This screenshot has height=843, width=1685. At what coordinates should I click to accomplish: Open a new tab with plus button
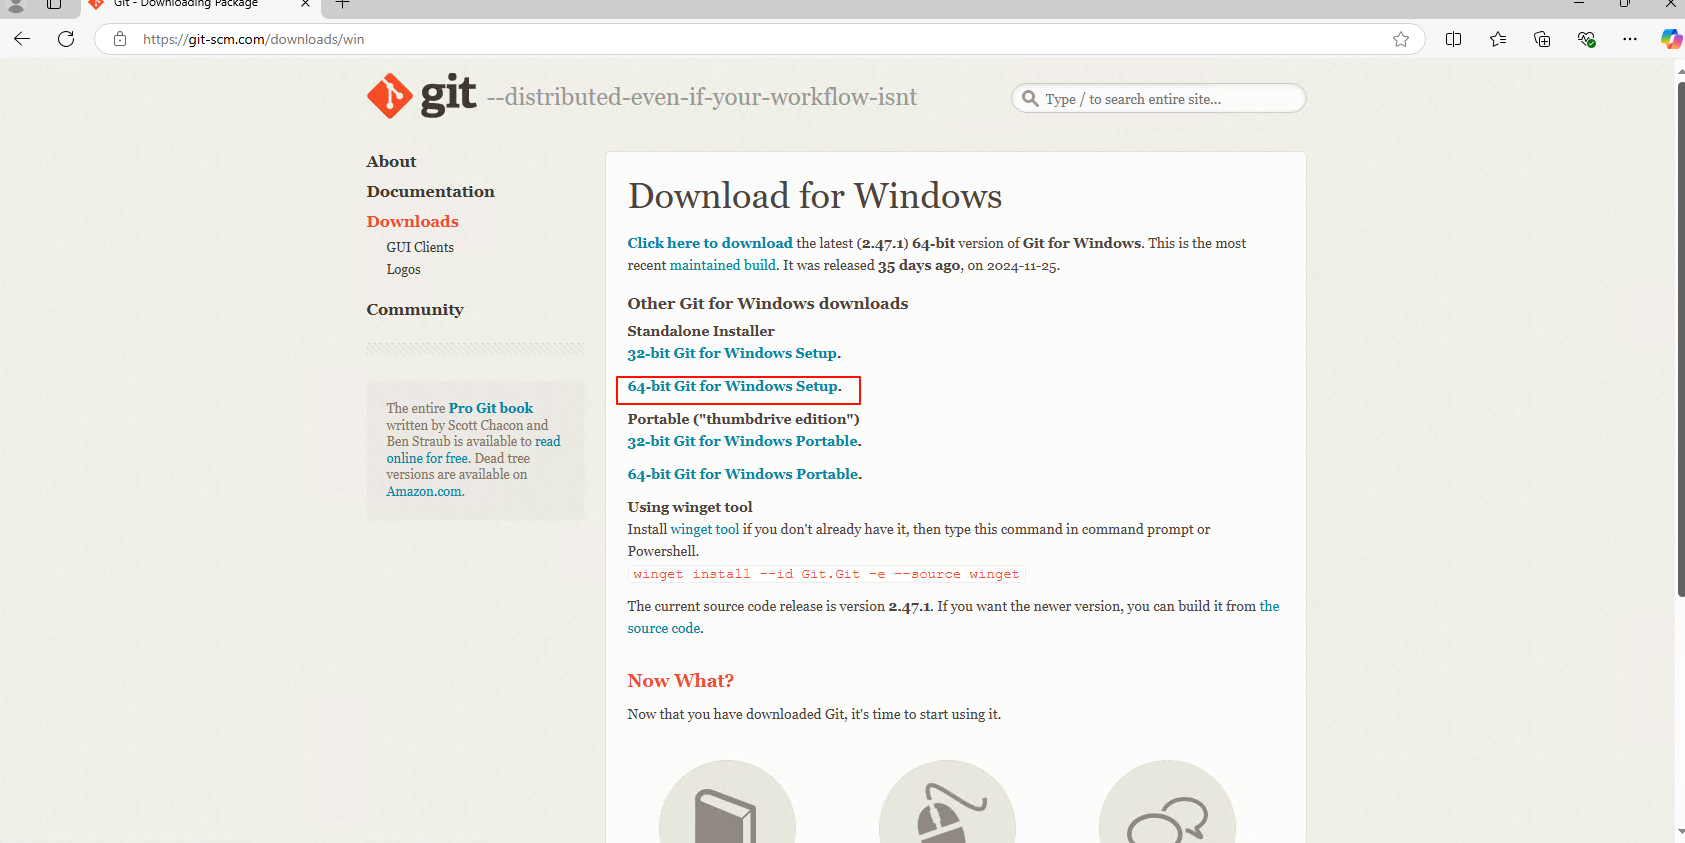(342, 5)
